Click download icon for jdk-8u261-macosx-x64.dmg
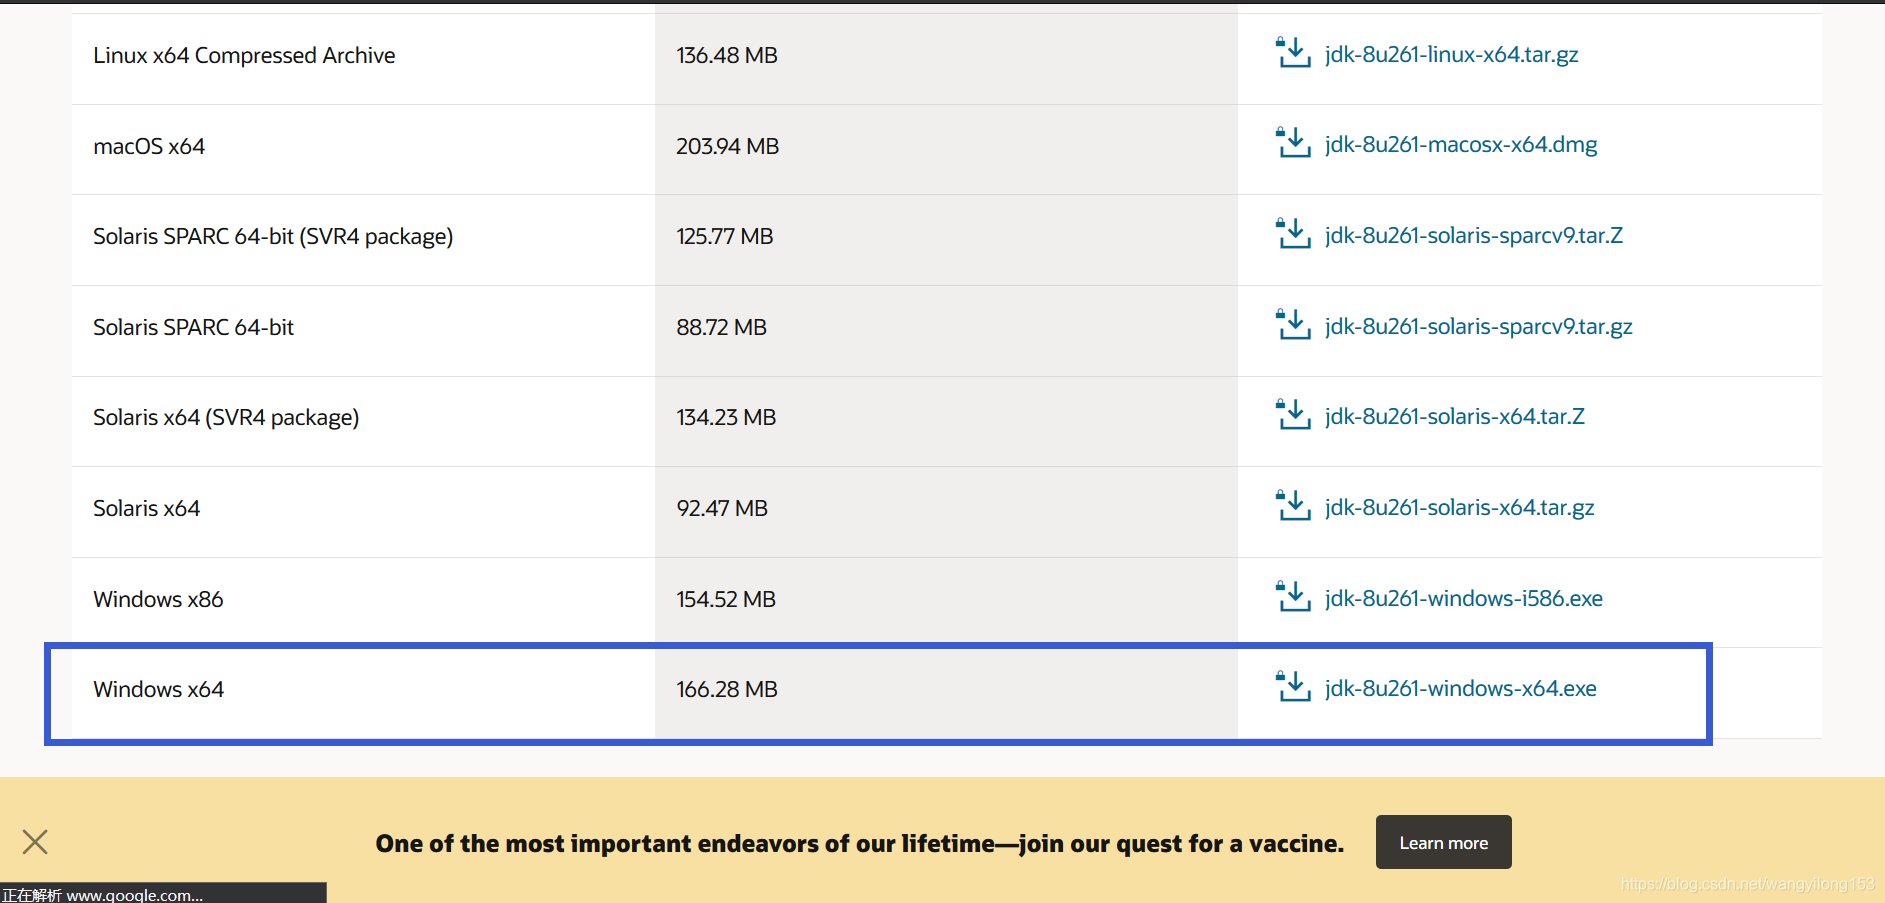The height and width of the screenshot is (903, 1885). coord(1293,143)
